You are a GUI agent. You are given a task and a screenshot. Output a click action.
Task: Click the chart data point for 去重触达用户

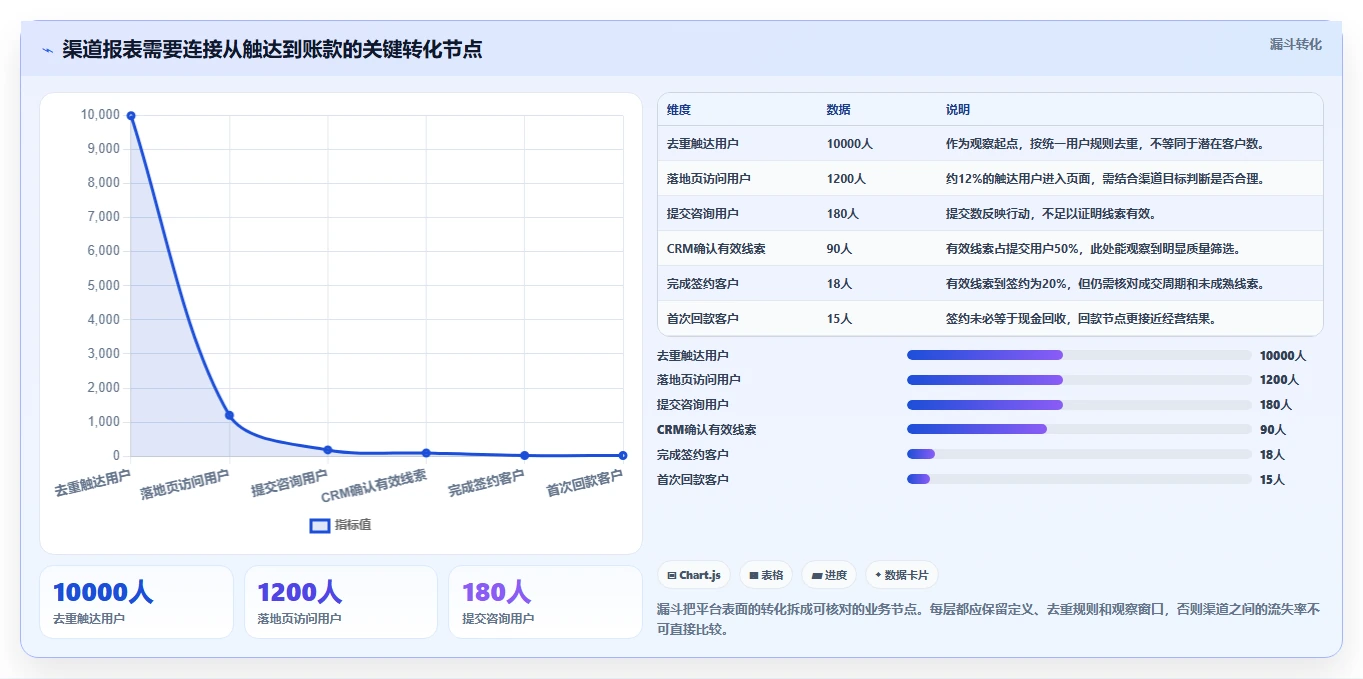coord(131,116)
